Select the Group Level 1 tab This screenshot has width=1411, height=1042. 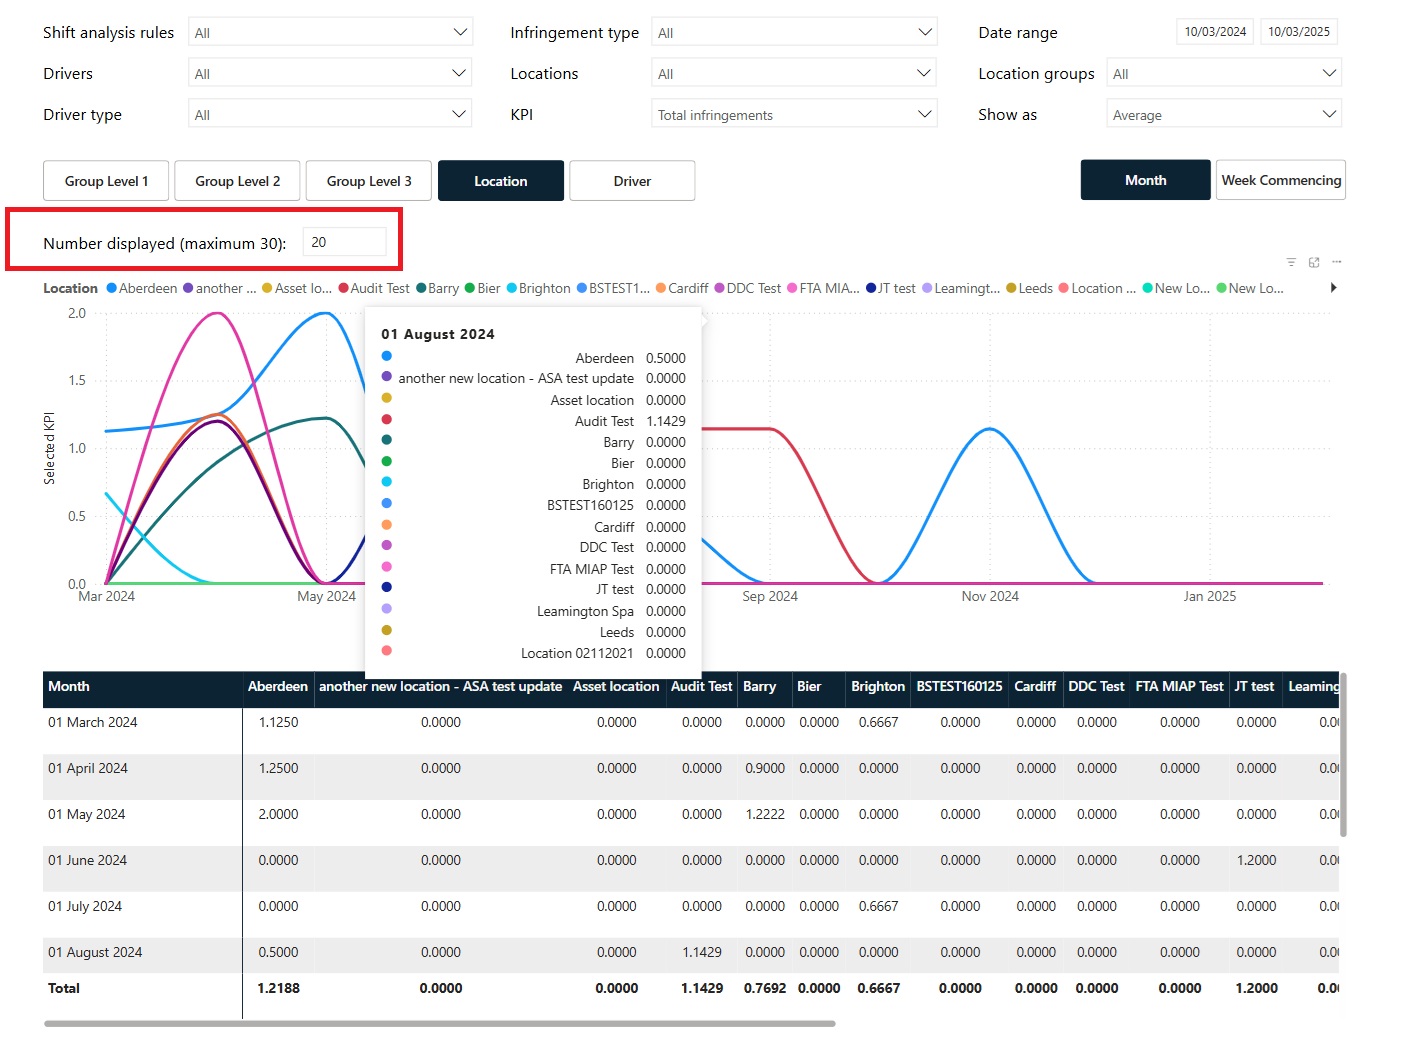(x=107, y=181)
